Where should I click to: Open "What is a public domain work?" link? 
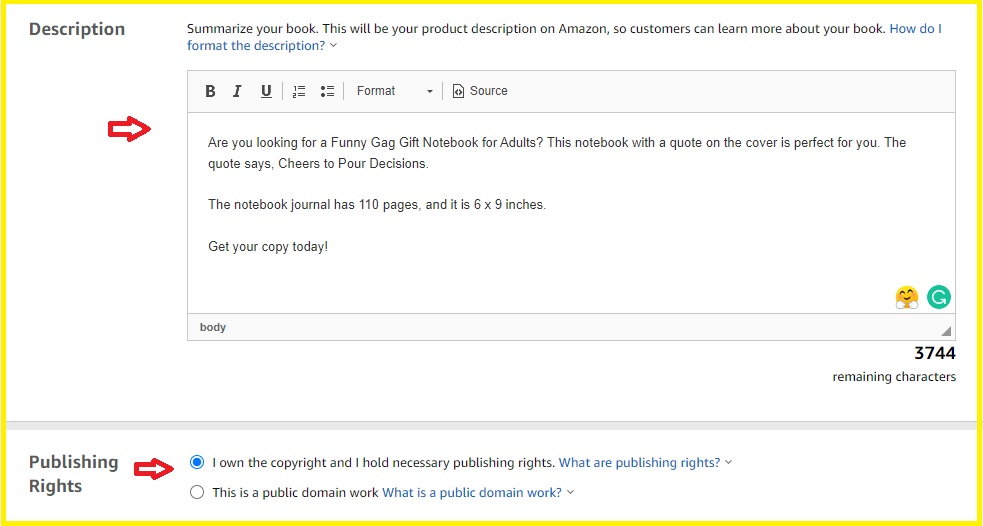(472, 492)
